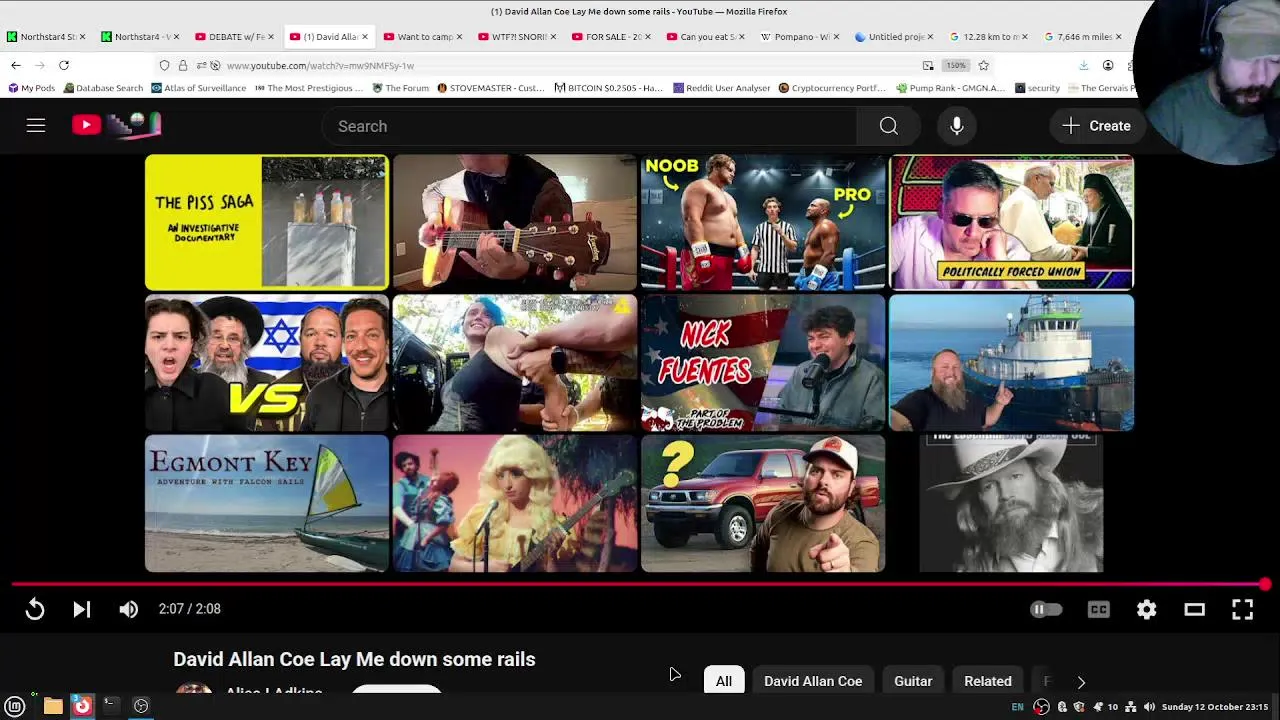Open red pickup truck video thumbnail
Image resolution: width=1280 pixels, height=720 pixels.
pyautogui.click(x=763, y=503)
